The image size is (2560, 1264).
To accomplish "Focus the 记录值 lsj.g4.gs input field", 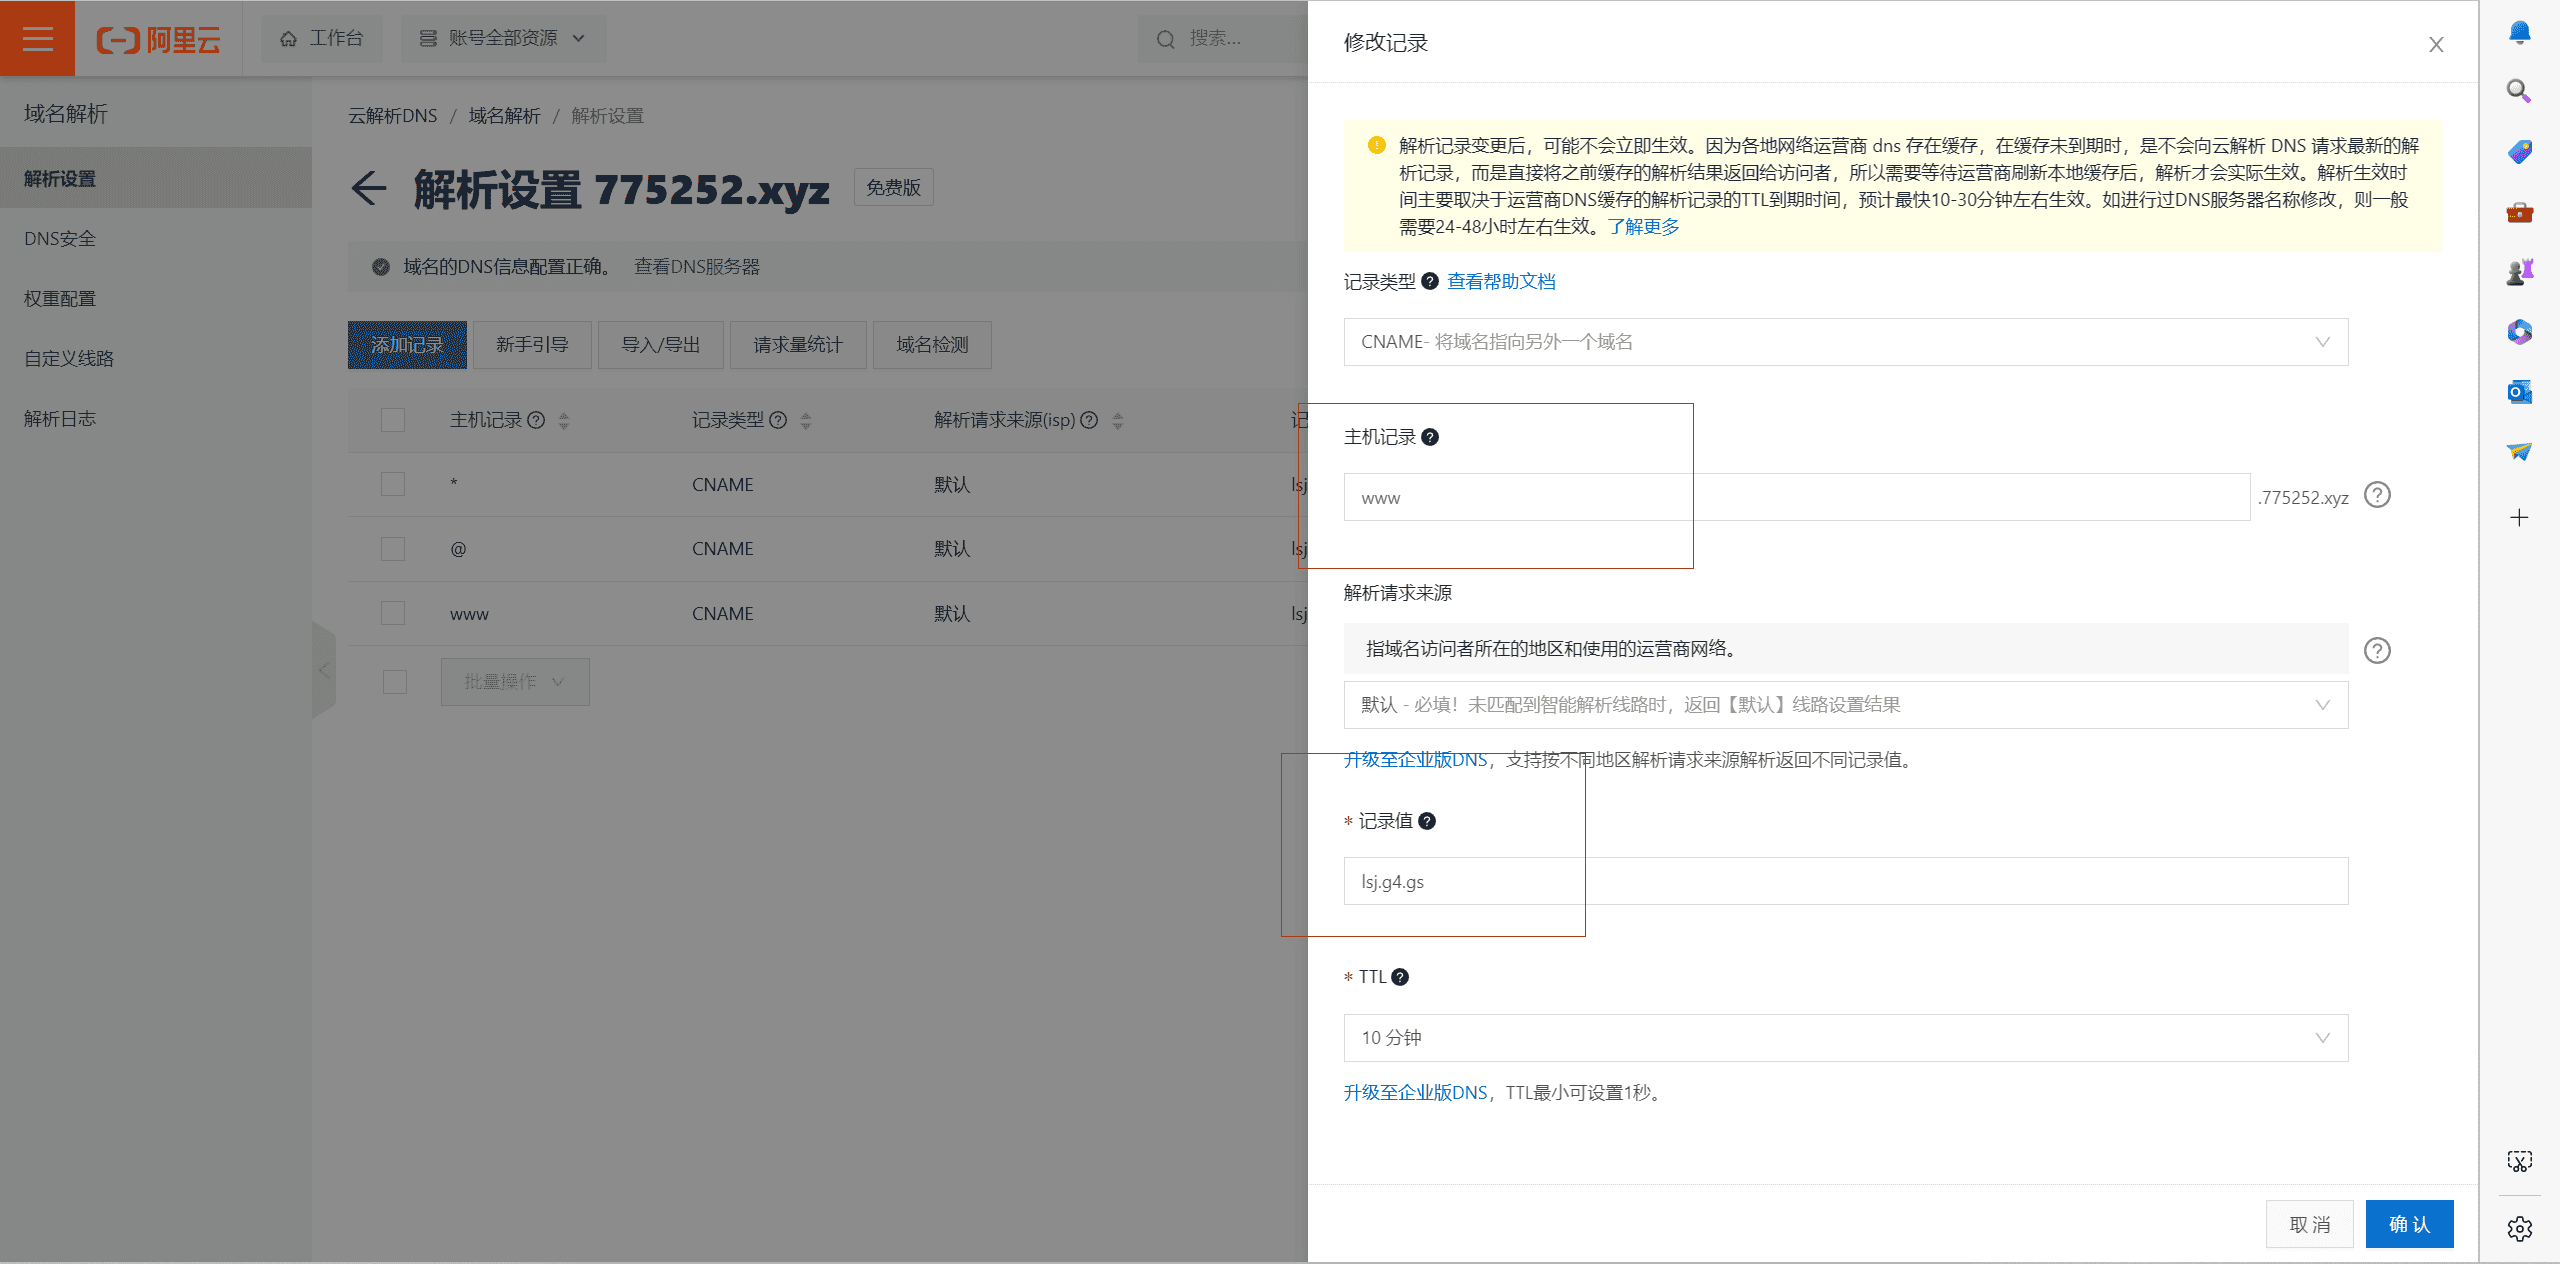I will tap(1845, 881).
